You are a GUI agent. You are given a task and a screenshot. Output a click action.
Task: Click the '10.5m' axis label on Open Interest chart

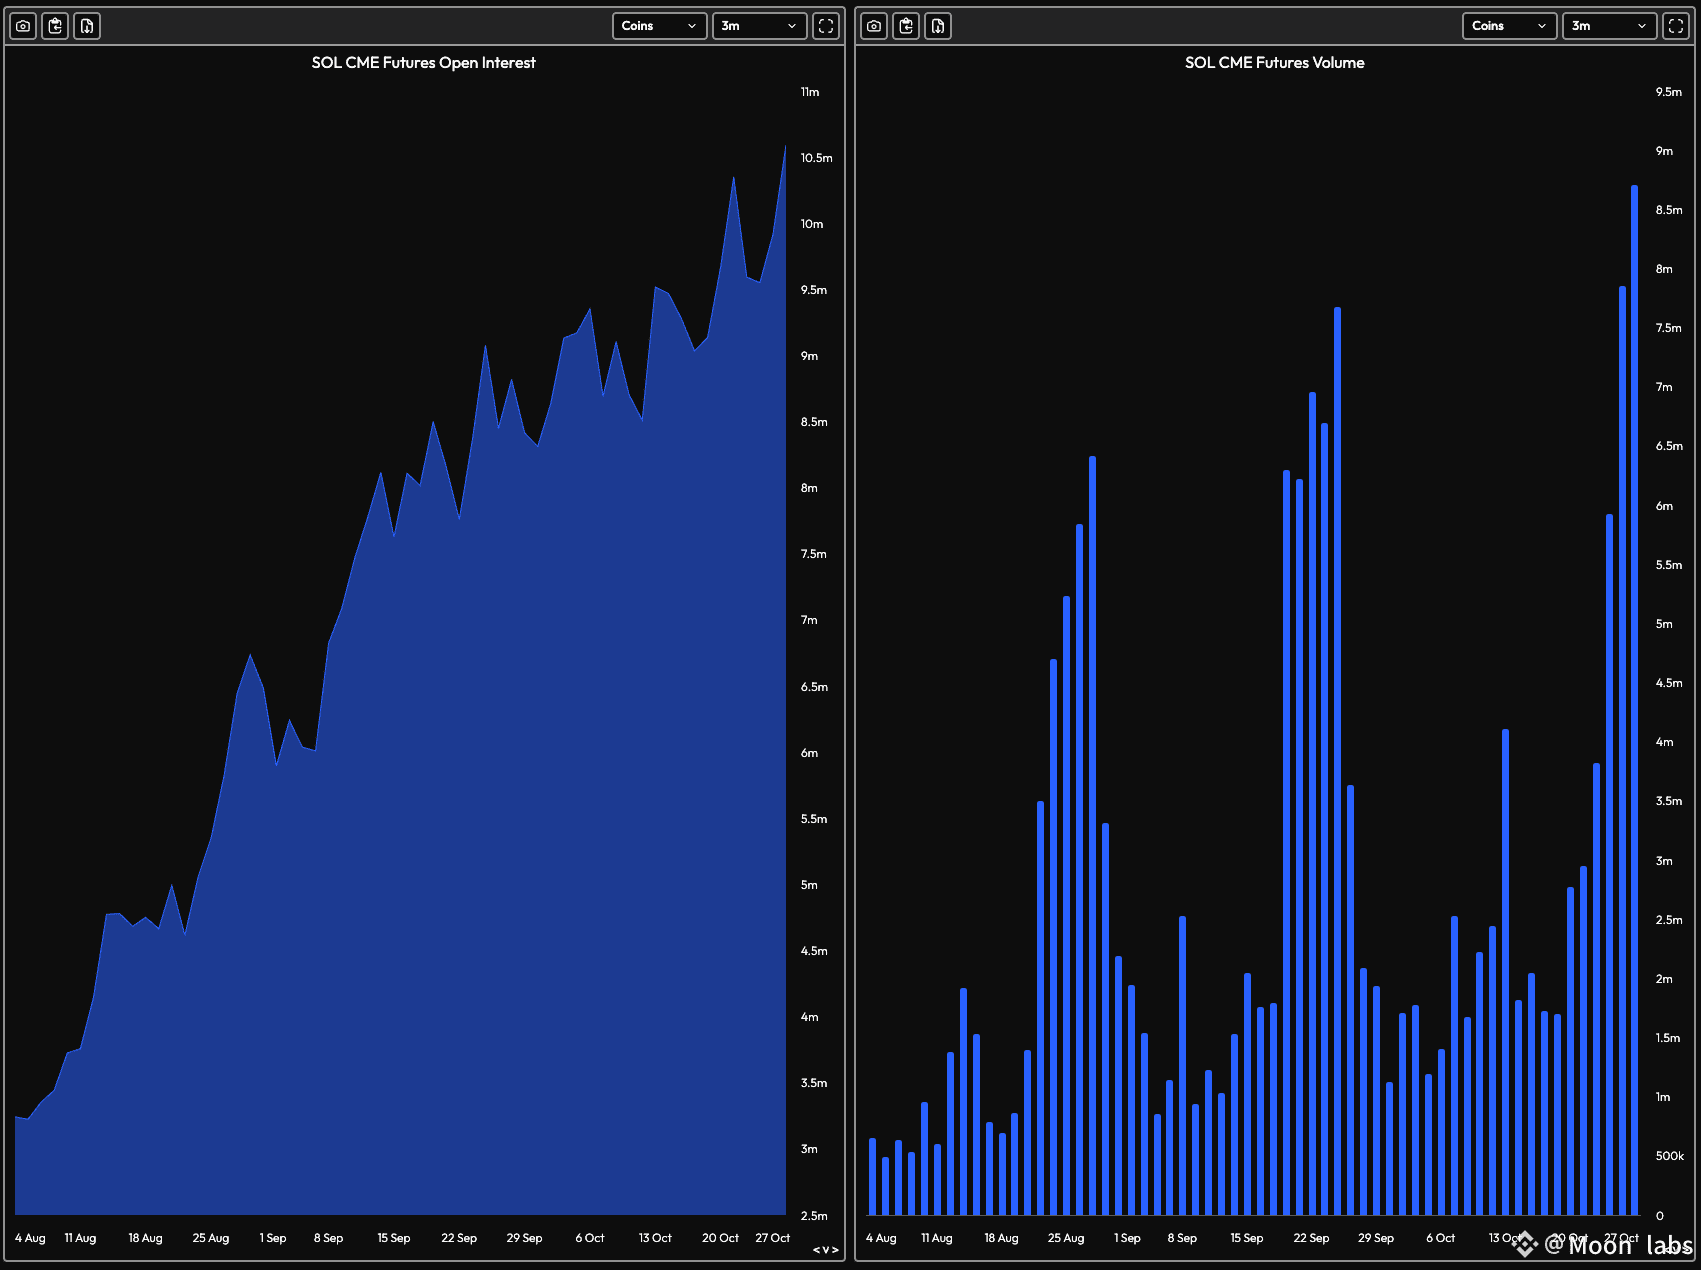point(816,158)
